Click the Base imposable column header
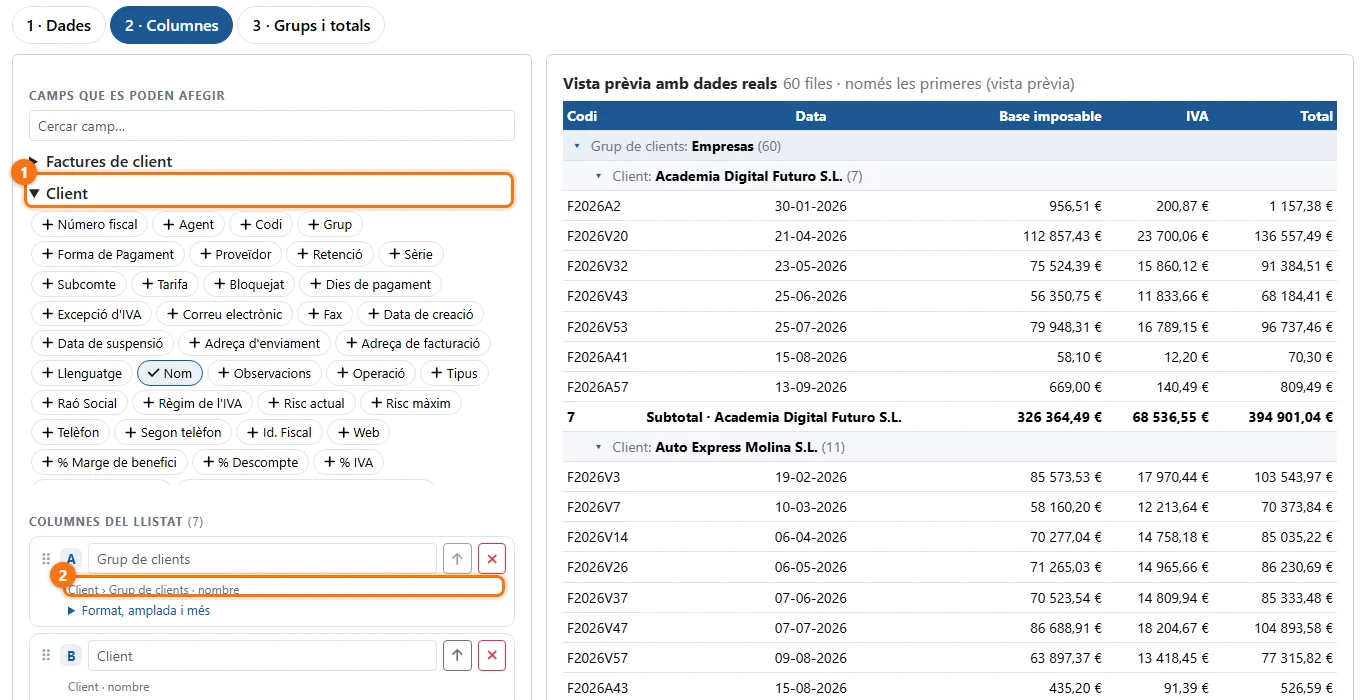The image size is (1366, 700). coord(1050,116)
